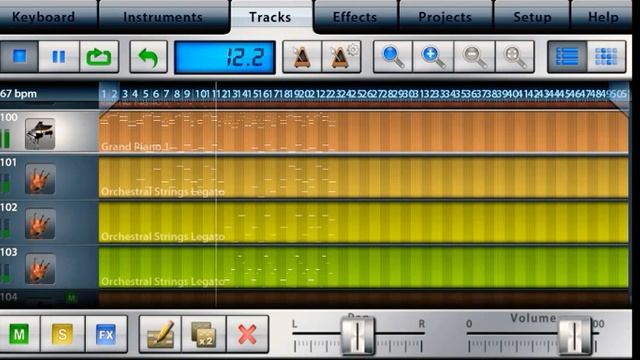Image resolution: width=640 pixels, height=360 pixels.
Task: Click the track 104 mute indicator
Action: pyautogui.click(x=72, y=298)
